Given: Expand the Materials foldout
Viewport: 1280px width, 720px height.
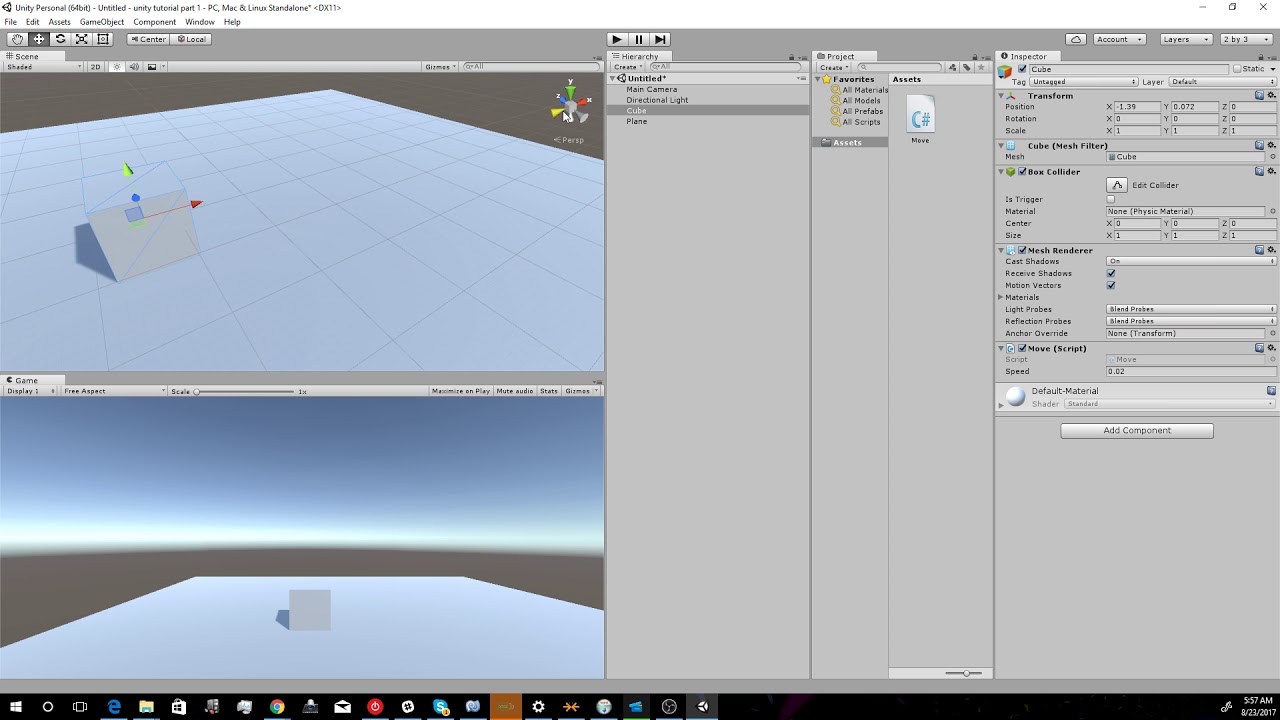Looking at the screenshot, I should (1001, 297).
